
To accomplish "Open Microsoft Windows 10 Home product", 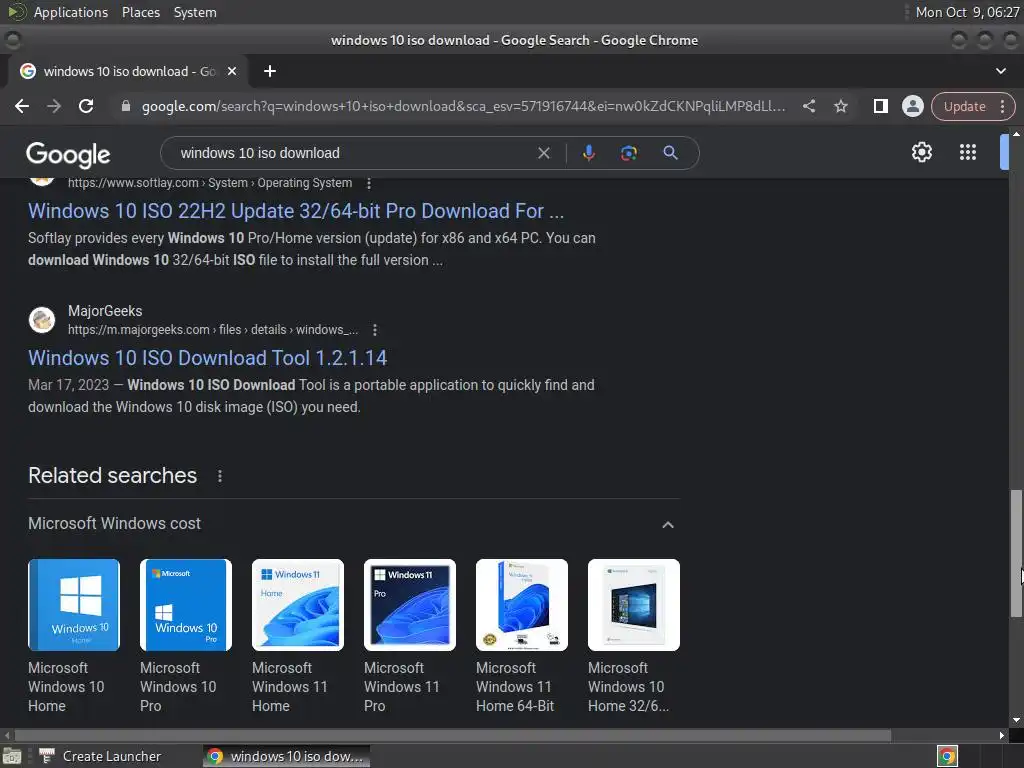I will (x=74, y=637).
